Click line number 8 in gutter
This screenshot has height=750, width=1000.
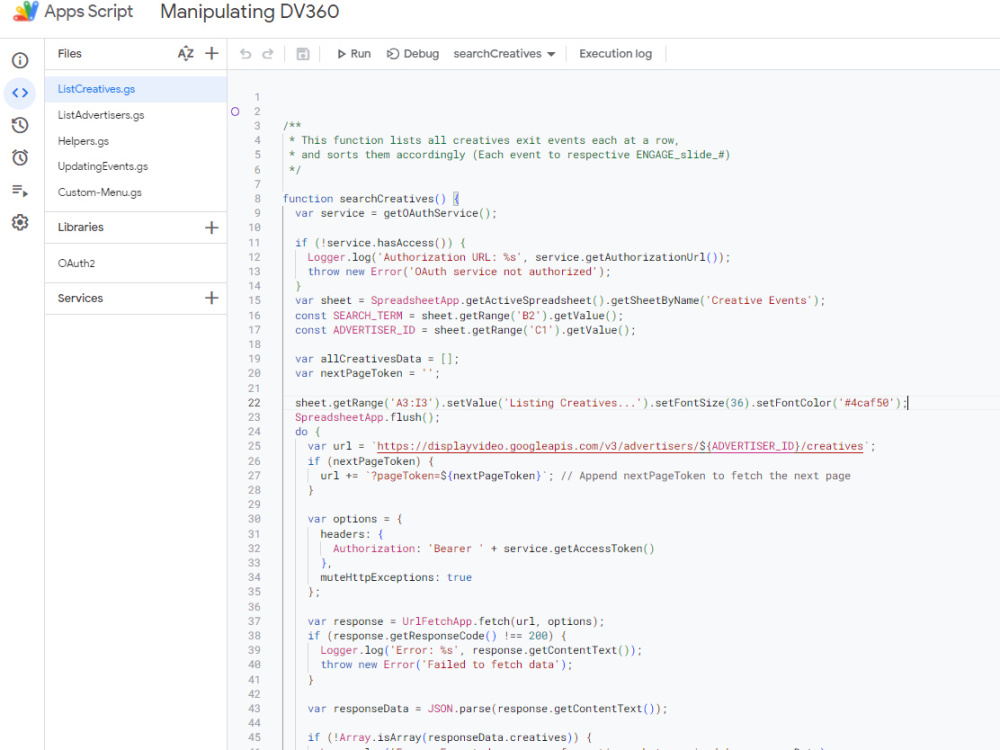pyautogui.click(x=258, y=199)
